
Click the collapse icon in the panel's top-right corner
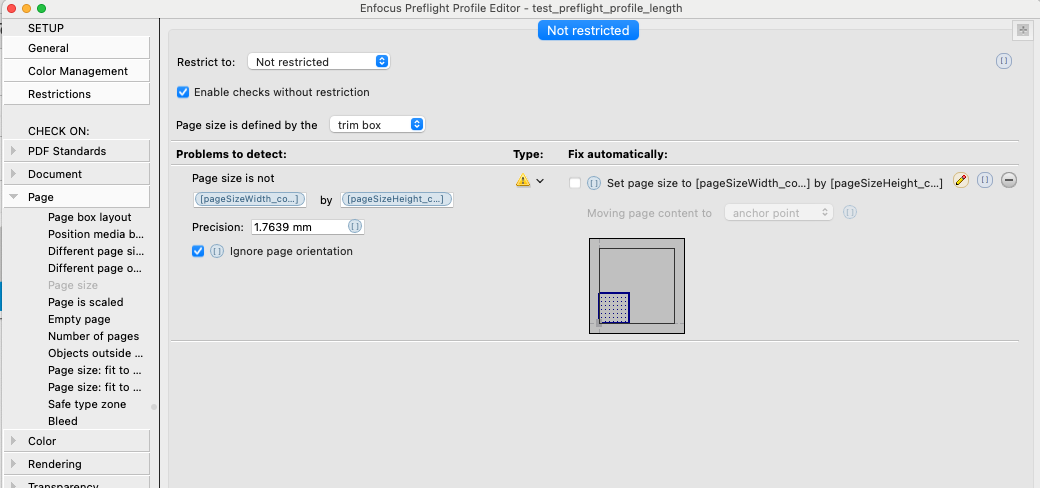[x=1021, y=30]
